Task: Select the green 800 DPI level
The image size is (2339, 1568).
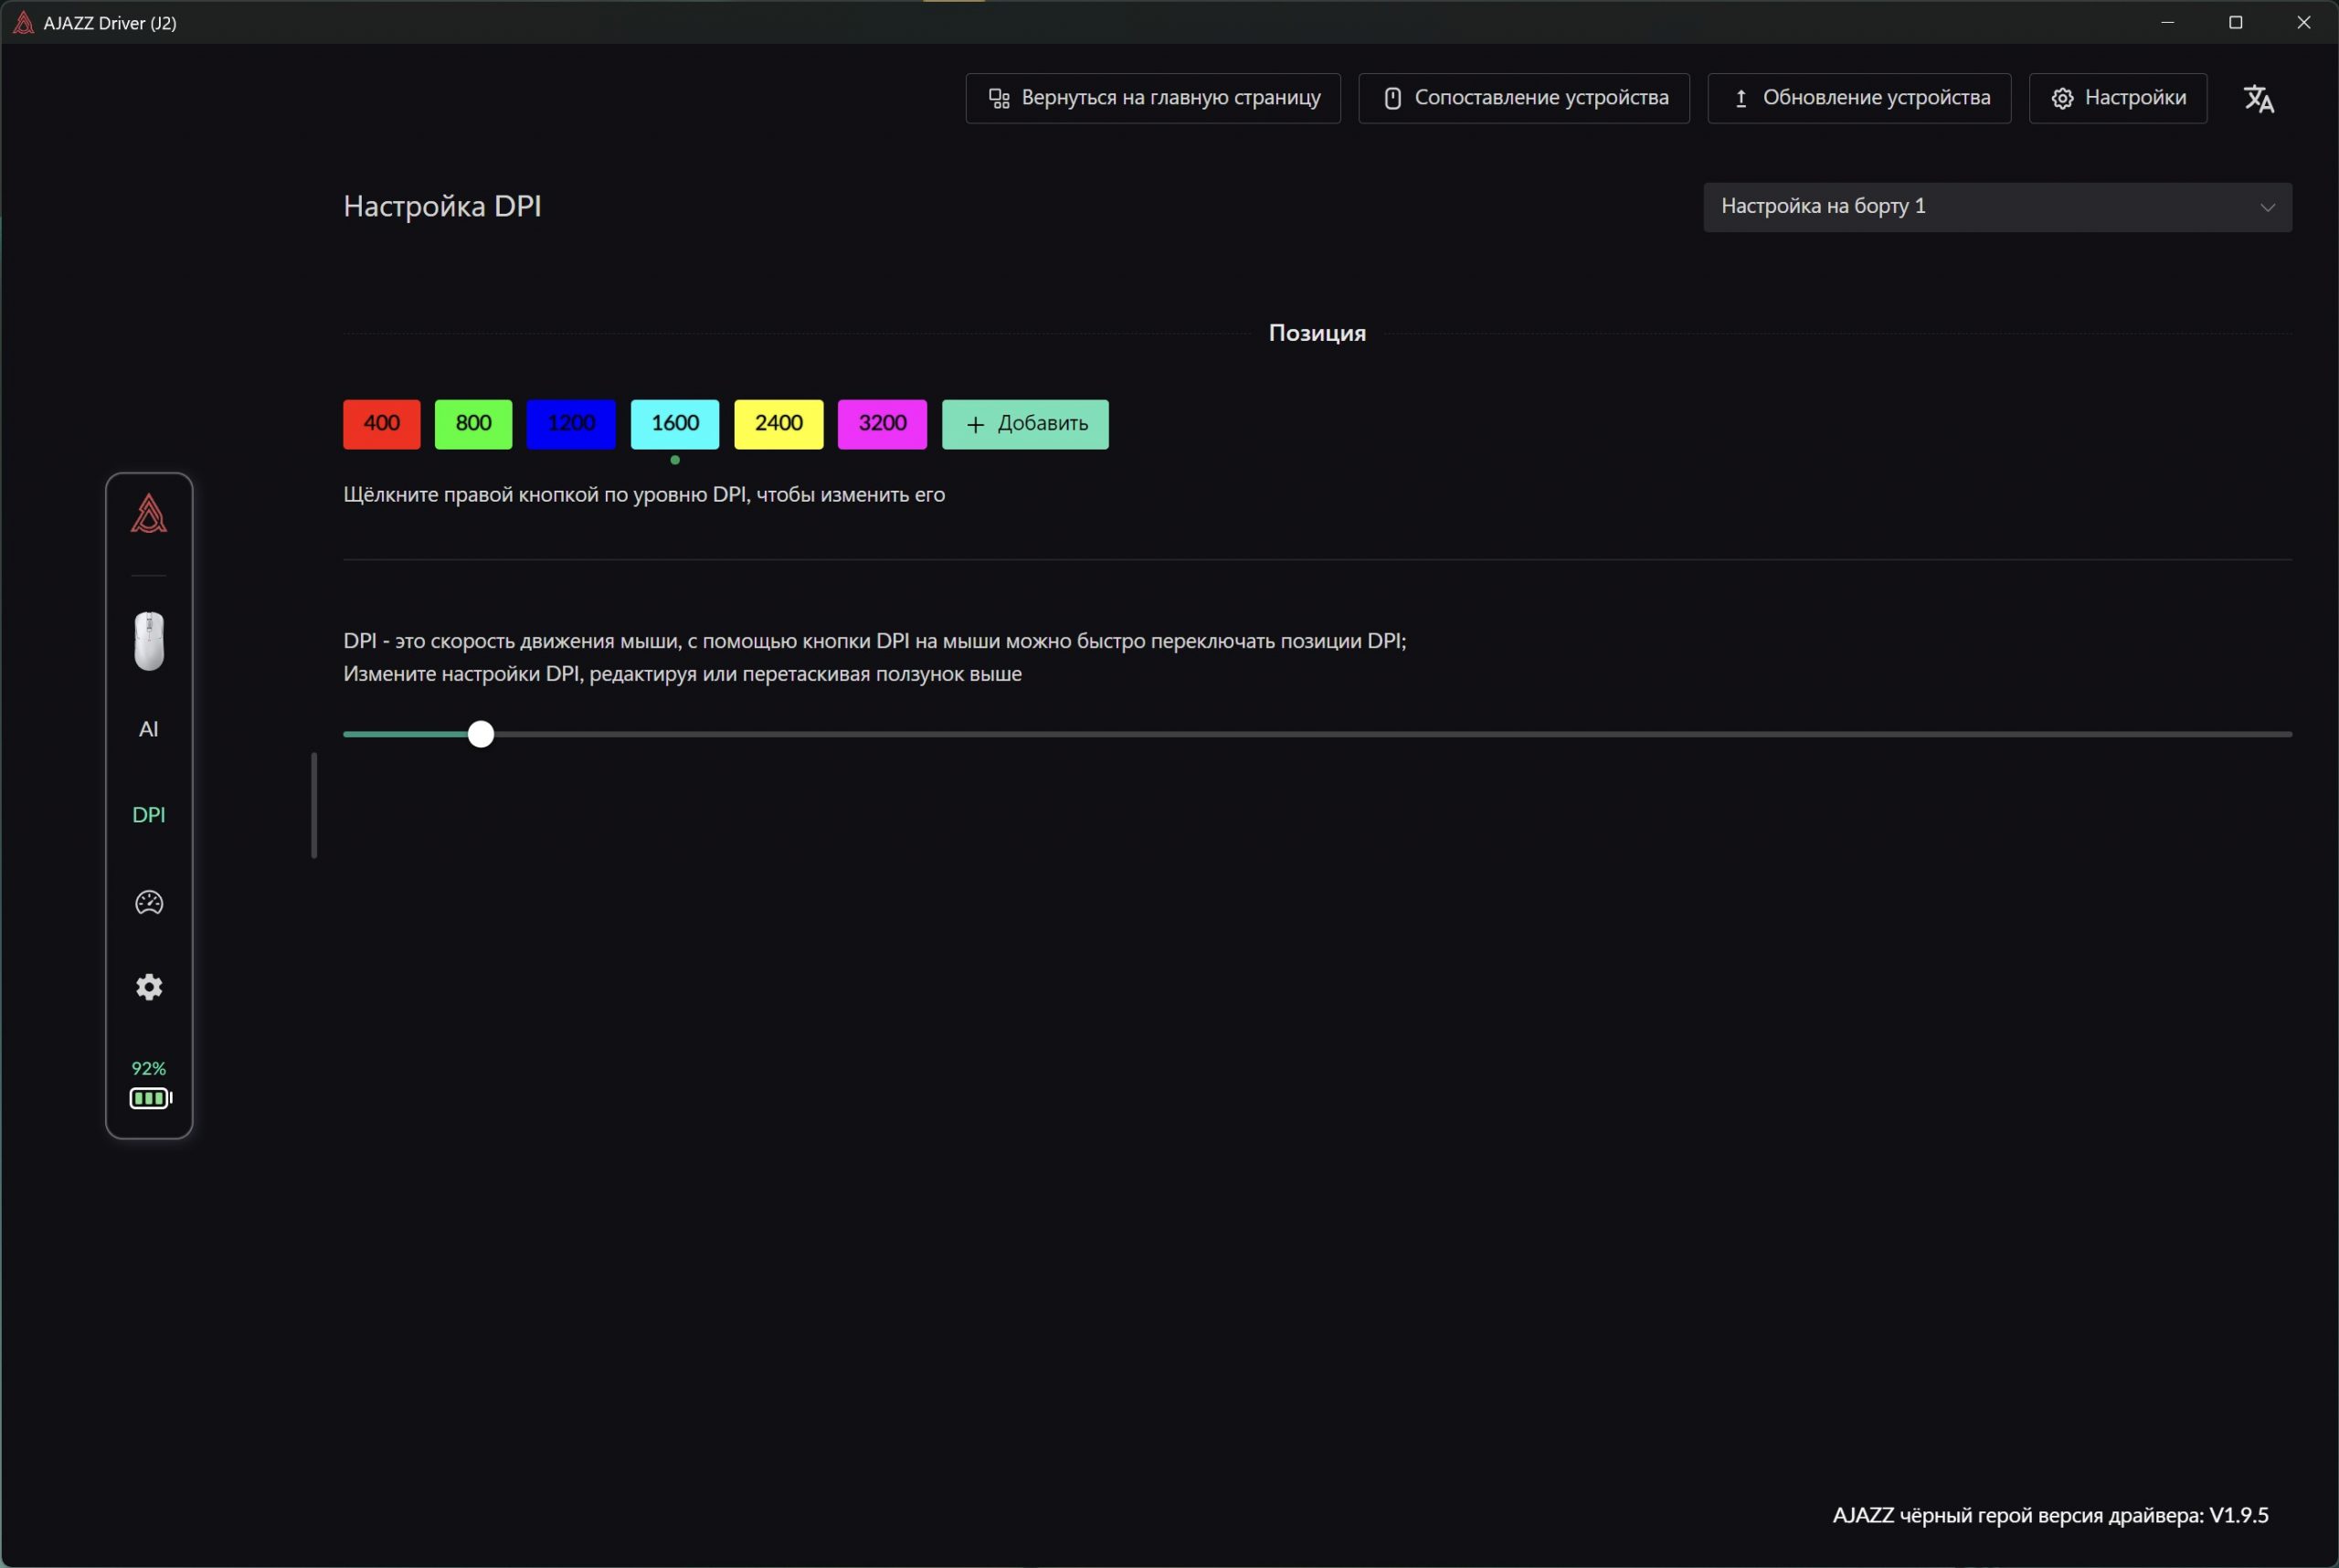Action: 474,424
